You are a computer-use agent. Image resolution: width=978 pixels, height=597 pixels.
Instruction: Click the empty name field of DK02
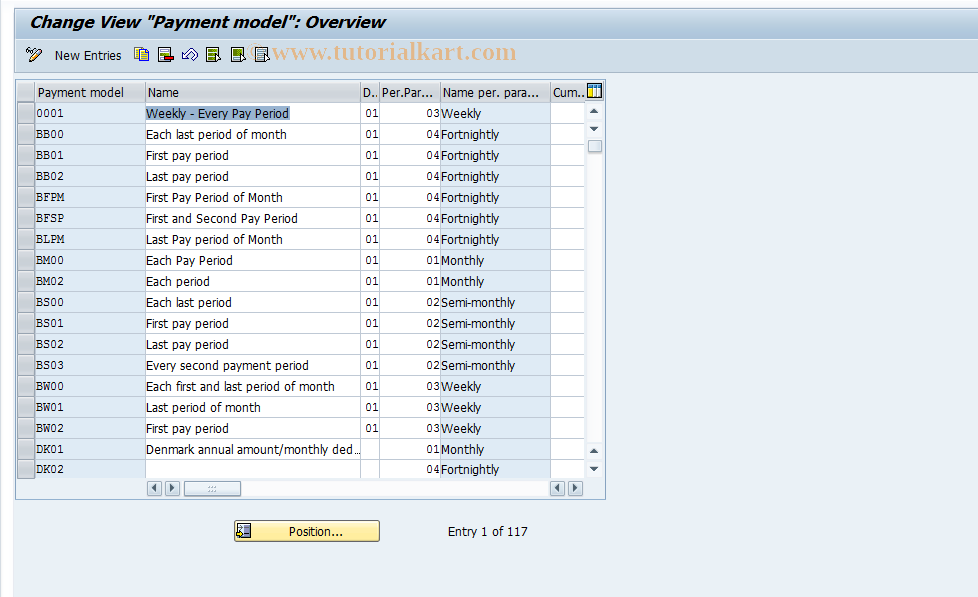click(x=253, y=469)
